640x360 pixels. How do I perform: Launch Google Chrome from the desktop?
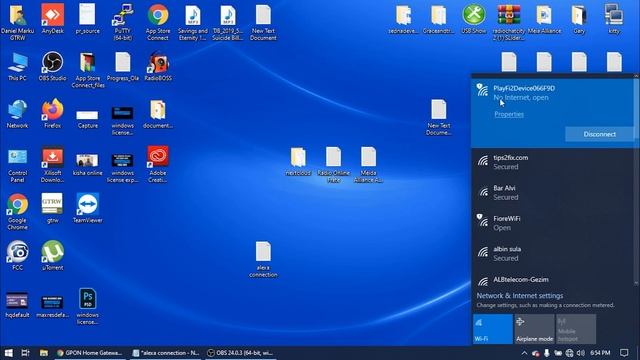(x=17, y=212)
